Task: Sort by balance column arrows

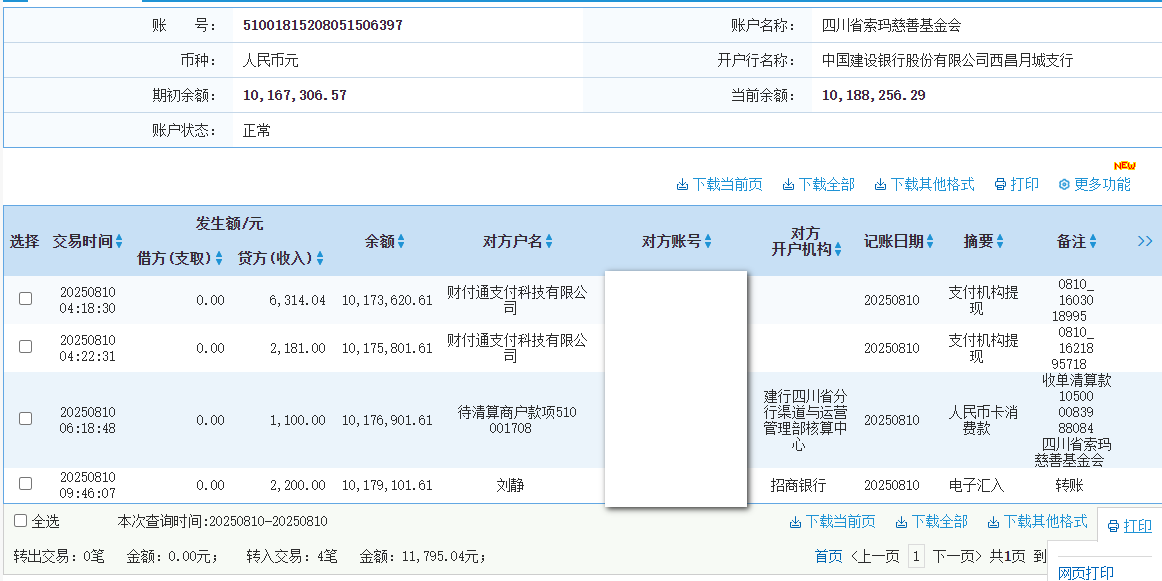Action: (401, 242)
